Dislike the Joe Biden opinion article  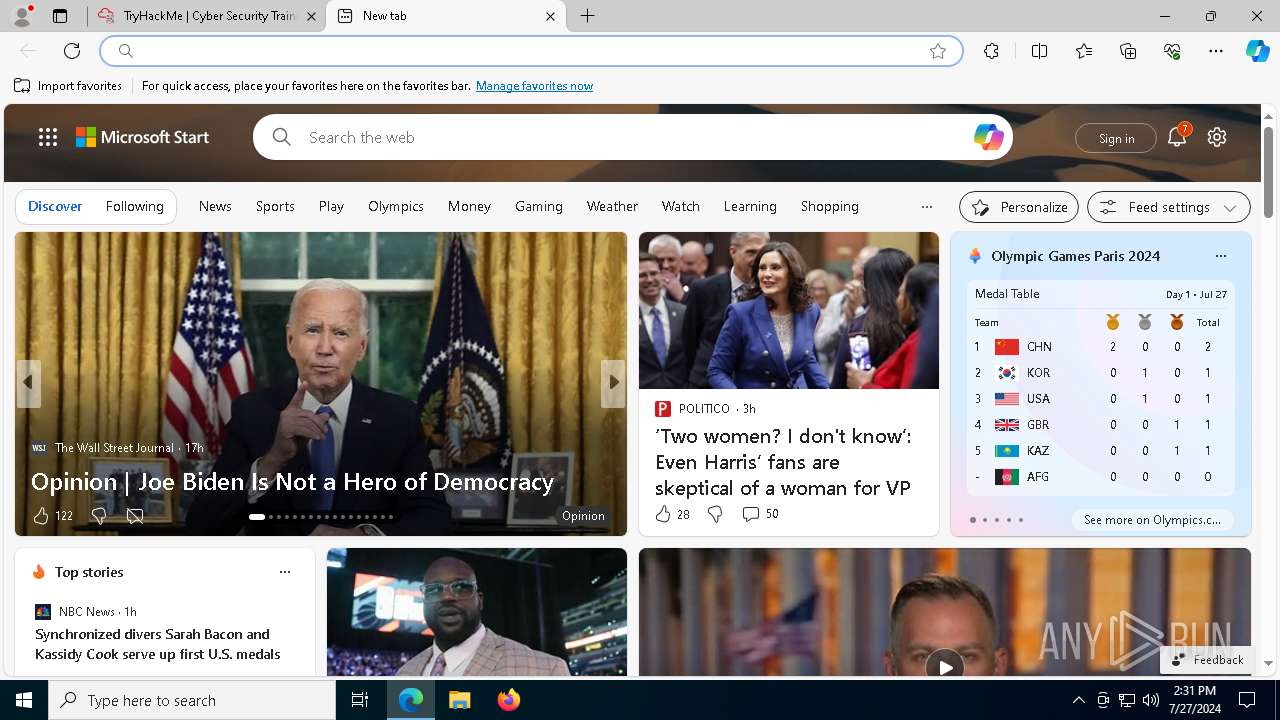pyautogui.click(x=98, y=516)
